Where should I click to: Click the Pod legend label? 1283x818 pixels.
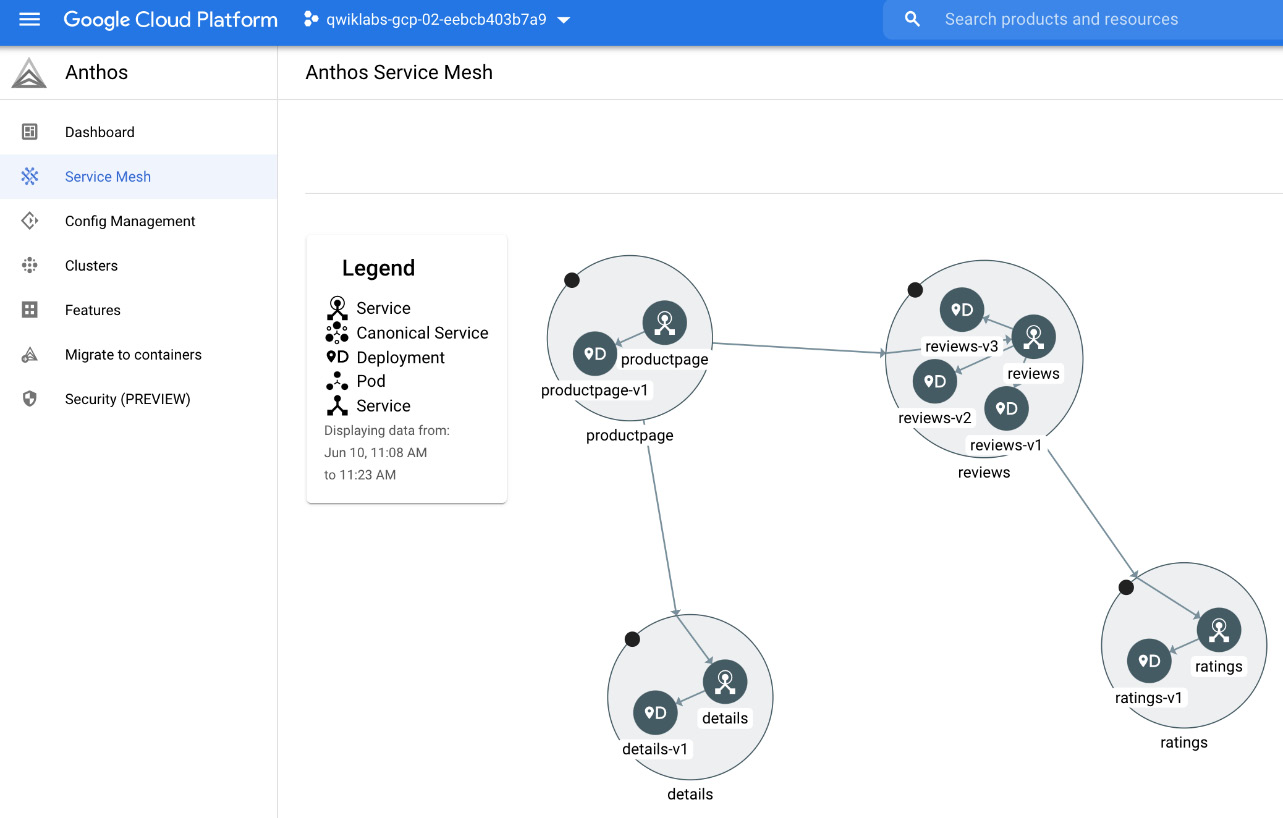(371, 381)
